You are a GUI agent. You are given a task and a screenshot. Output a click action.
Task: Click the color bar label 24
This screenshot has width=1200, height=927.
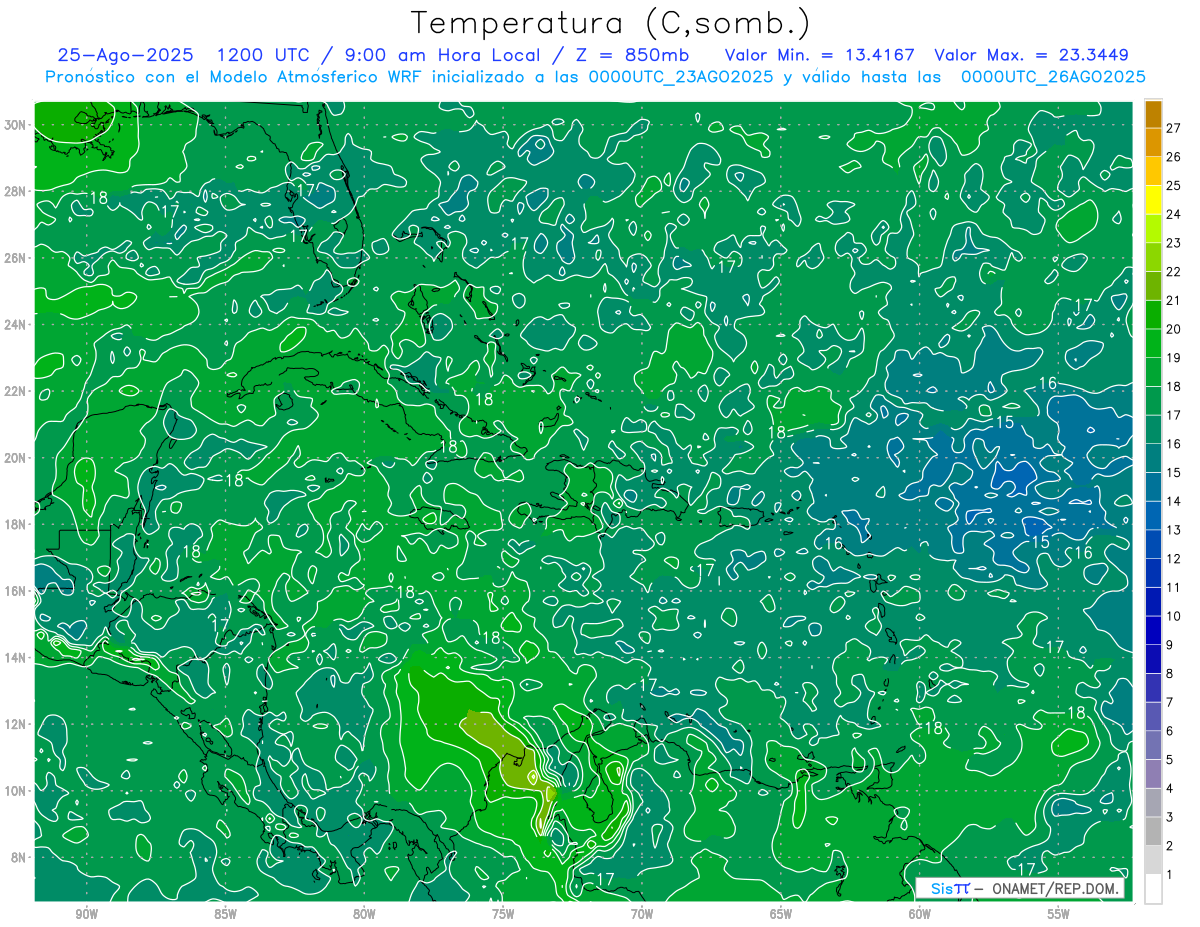1174,214
